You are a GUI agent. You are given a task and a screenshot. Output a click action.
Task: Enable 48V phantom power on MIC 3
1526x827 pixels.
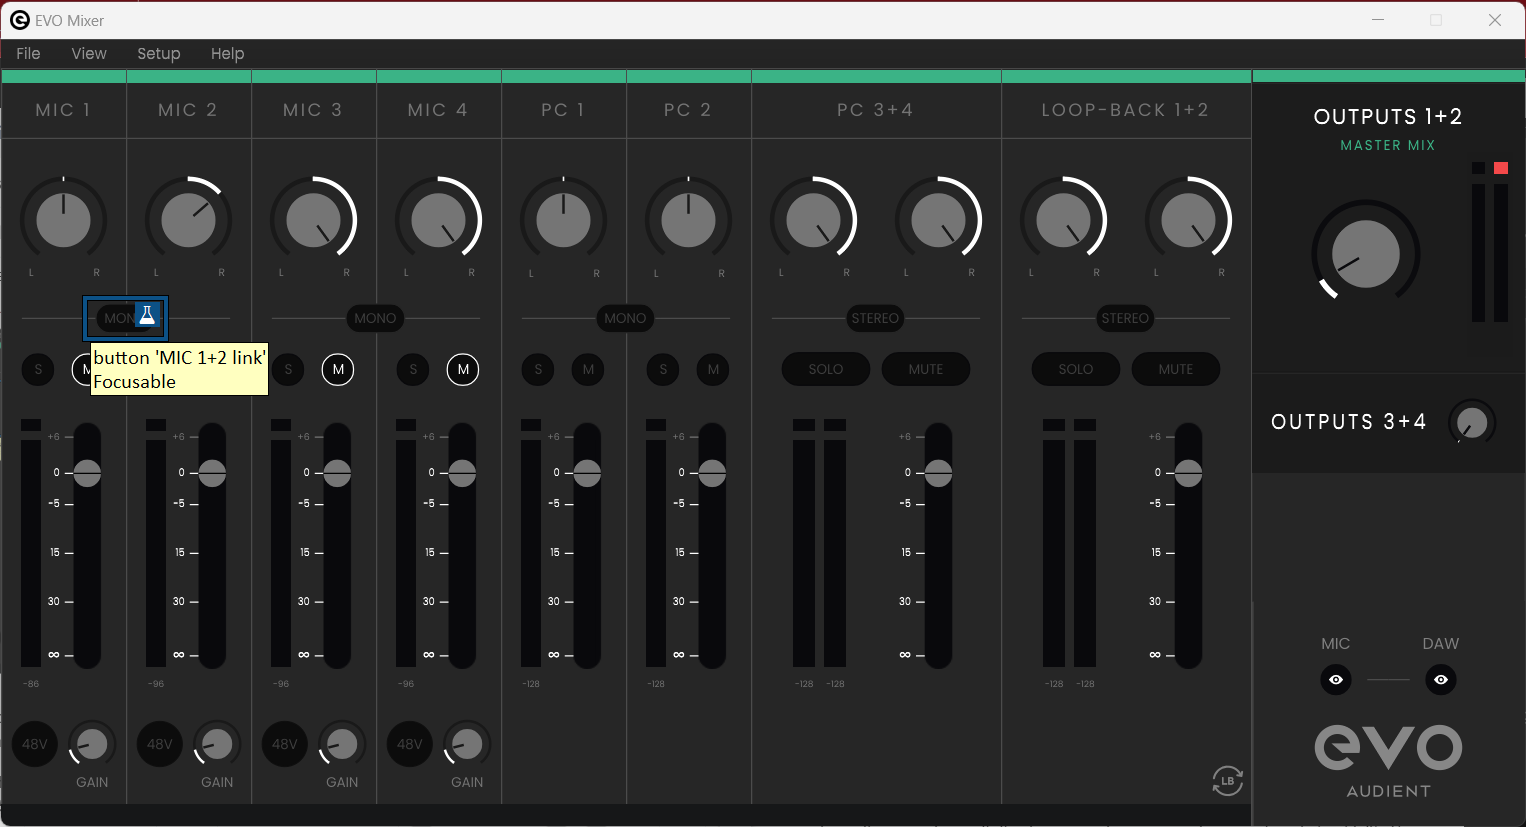pyautogui.click(x=285, y=744)
